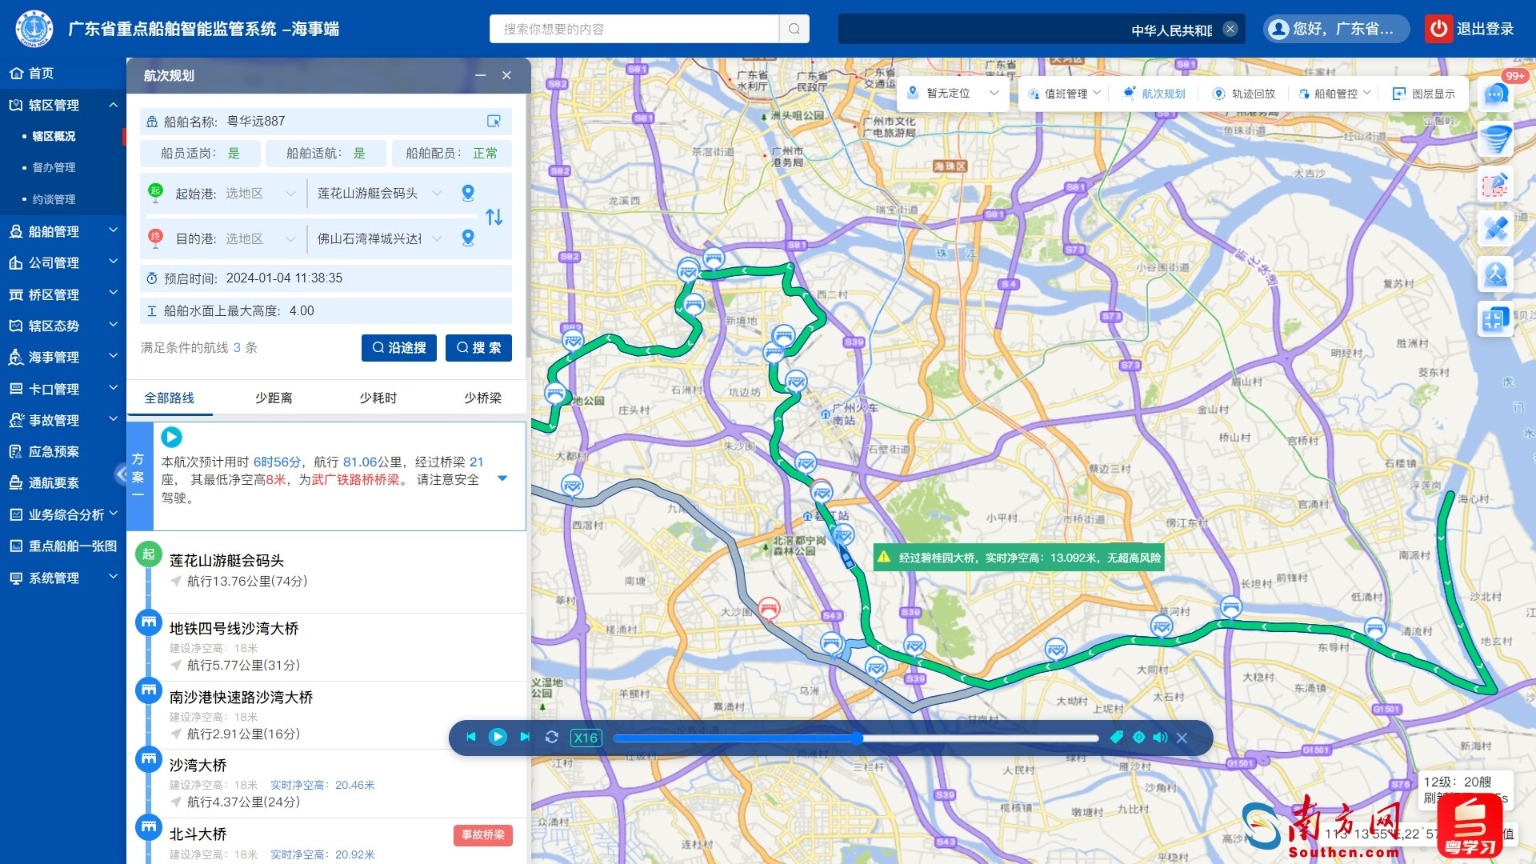Click the X16 playback speed toggle

pyautogui.click(x=585, y=737)
